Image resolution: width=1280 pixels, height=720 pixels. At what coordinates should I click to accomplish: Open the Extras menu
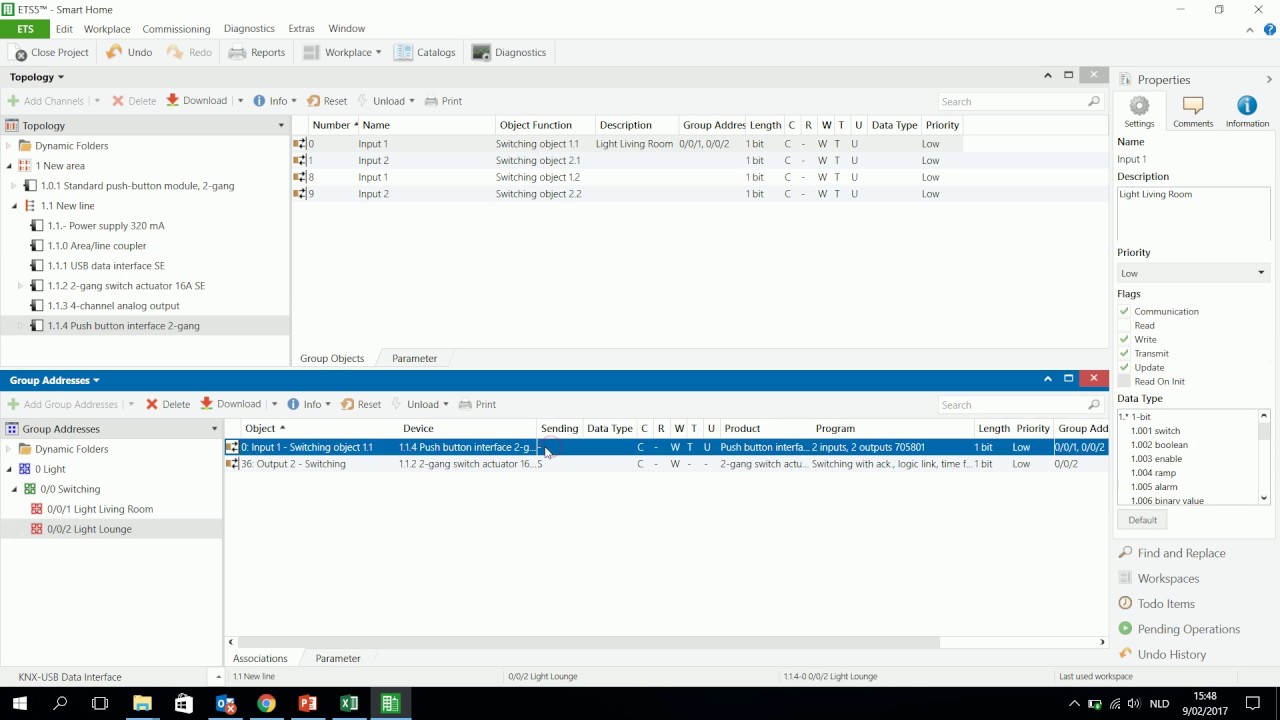pos(301,29)
